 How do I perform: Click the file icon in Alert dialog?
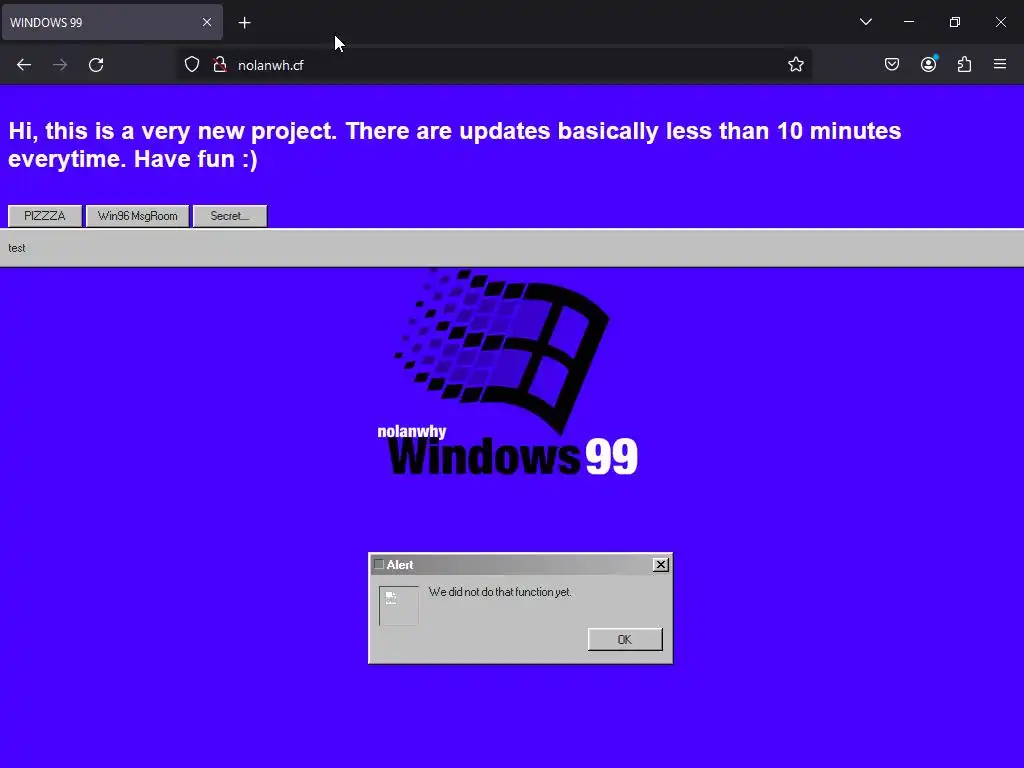click(398, 605)
